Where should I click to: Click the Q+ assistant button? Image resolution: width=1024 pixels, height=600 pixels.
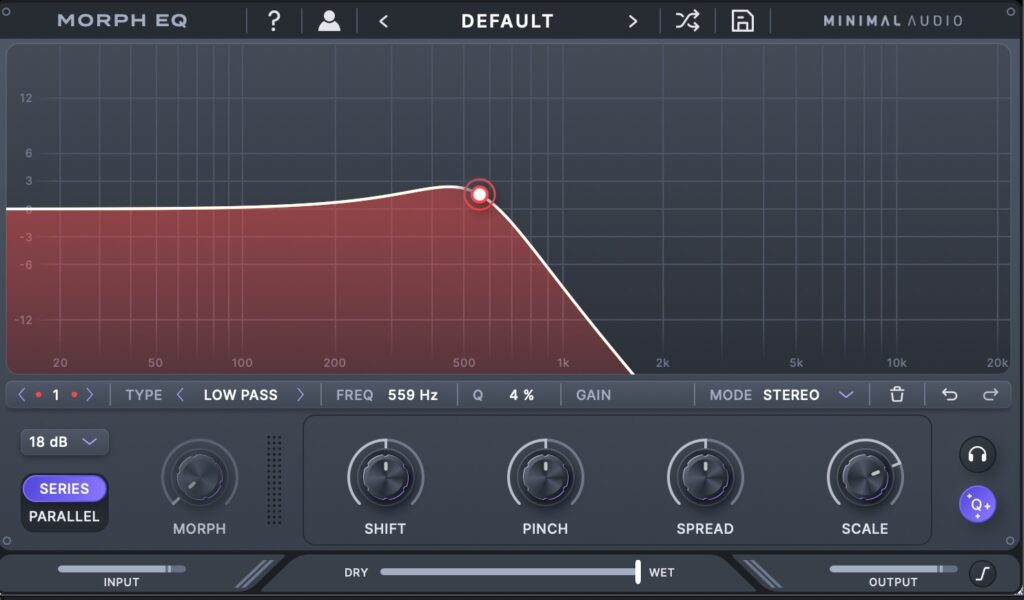coord(976,504)
